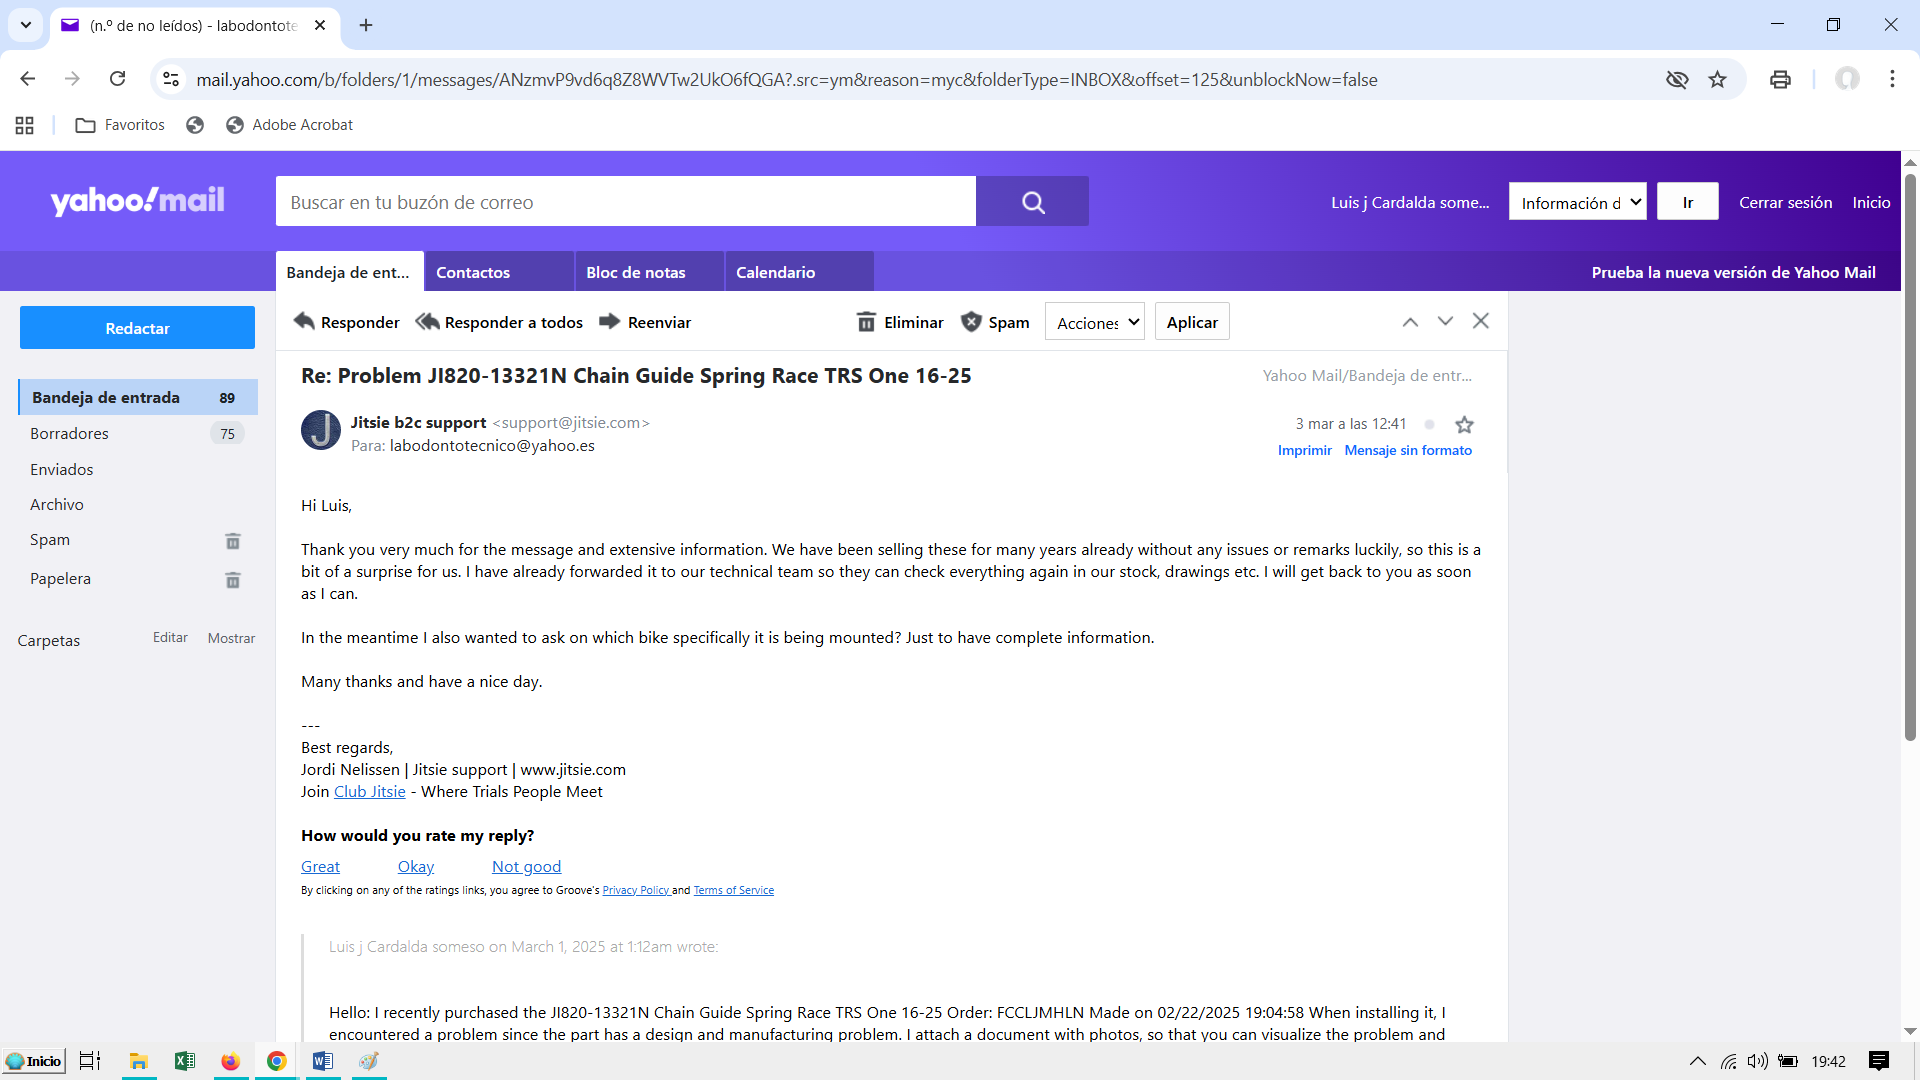Viewport: 1920px width, 1080px height.
Task: Switch to the Bloc de notas tab
Action: 649,272
